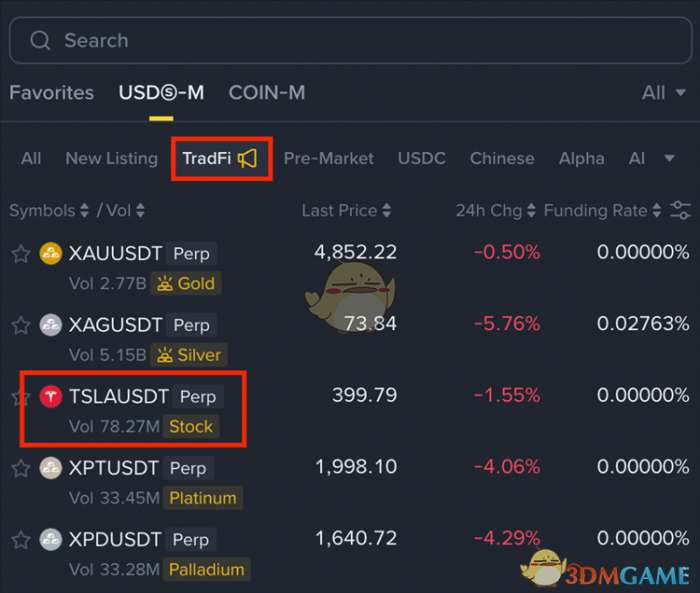700x593 pixels.
Task: Select the Pre-Market category
Action: coord(329,159)
